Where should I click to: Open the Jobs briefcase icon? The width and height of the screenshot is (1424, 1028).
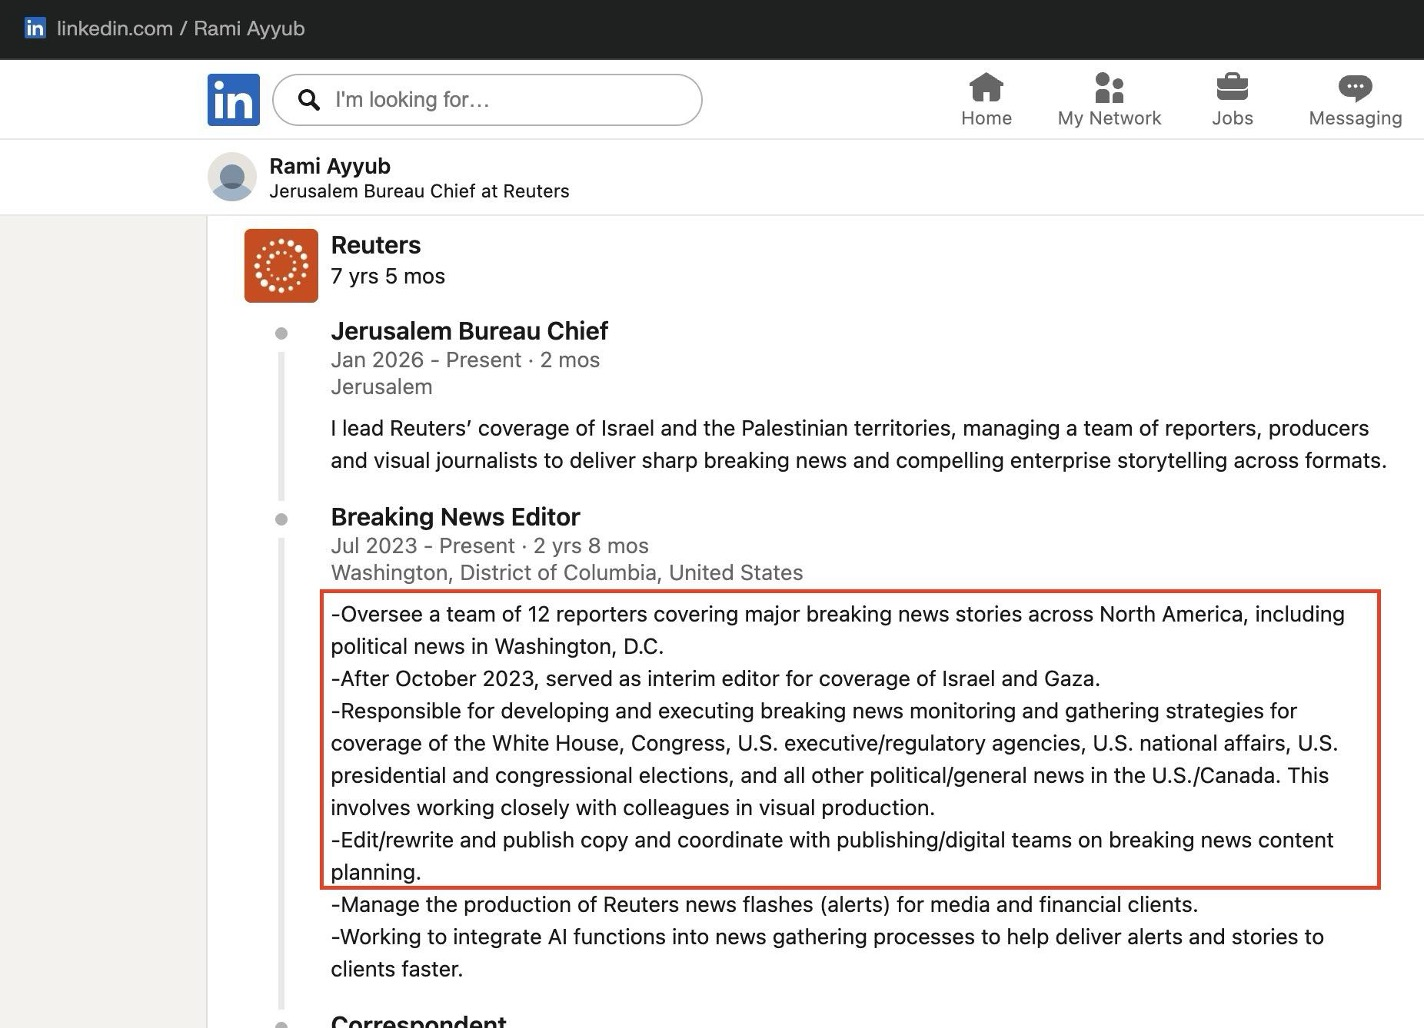click(x=1232, y=88)
